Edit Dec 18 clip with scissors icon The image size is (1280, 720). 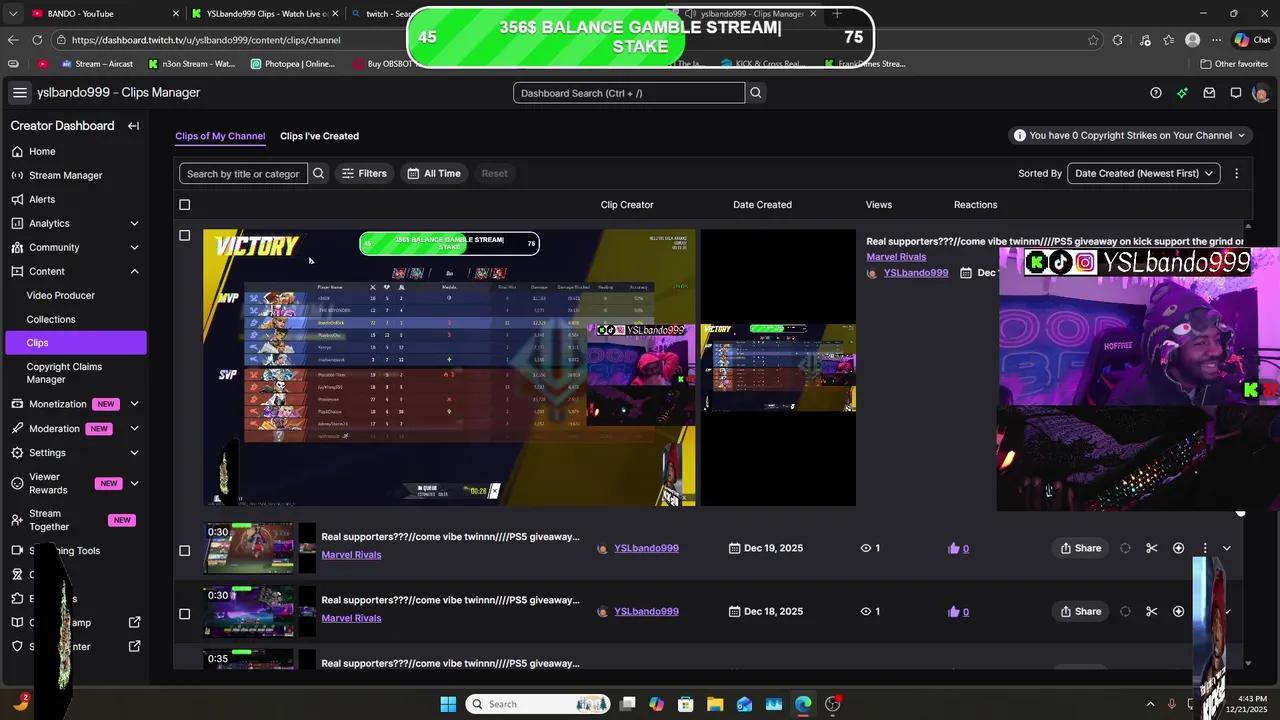point(1152,611)
